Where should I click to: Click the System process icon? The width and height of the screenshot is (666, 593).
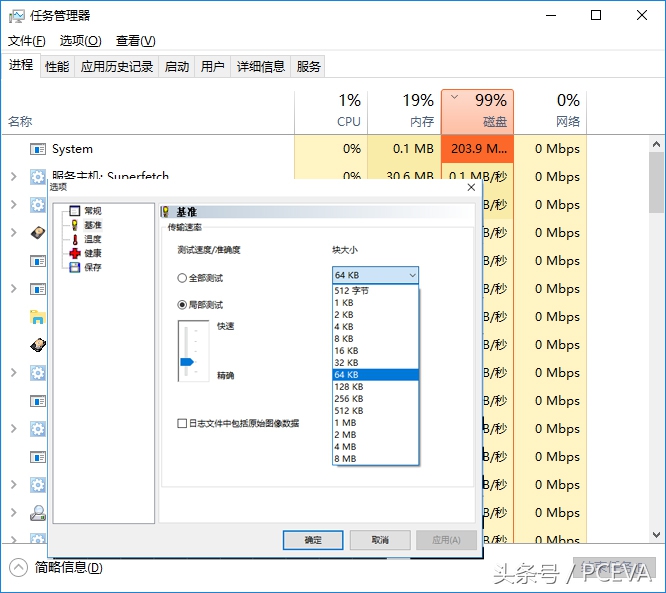38,149
